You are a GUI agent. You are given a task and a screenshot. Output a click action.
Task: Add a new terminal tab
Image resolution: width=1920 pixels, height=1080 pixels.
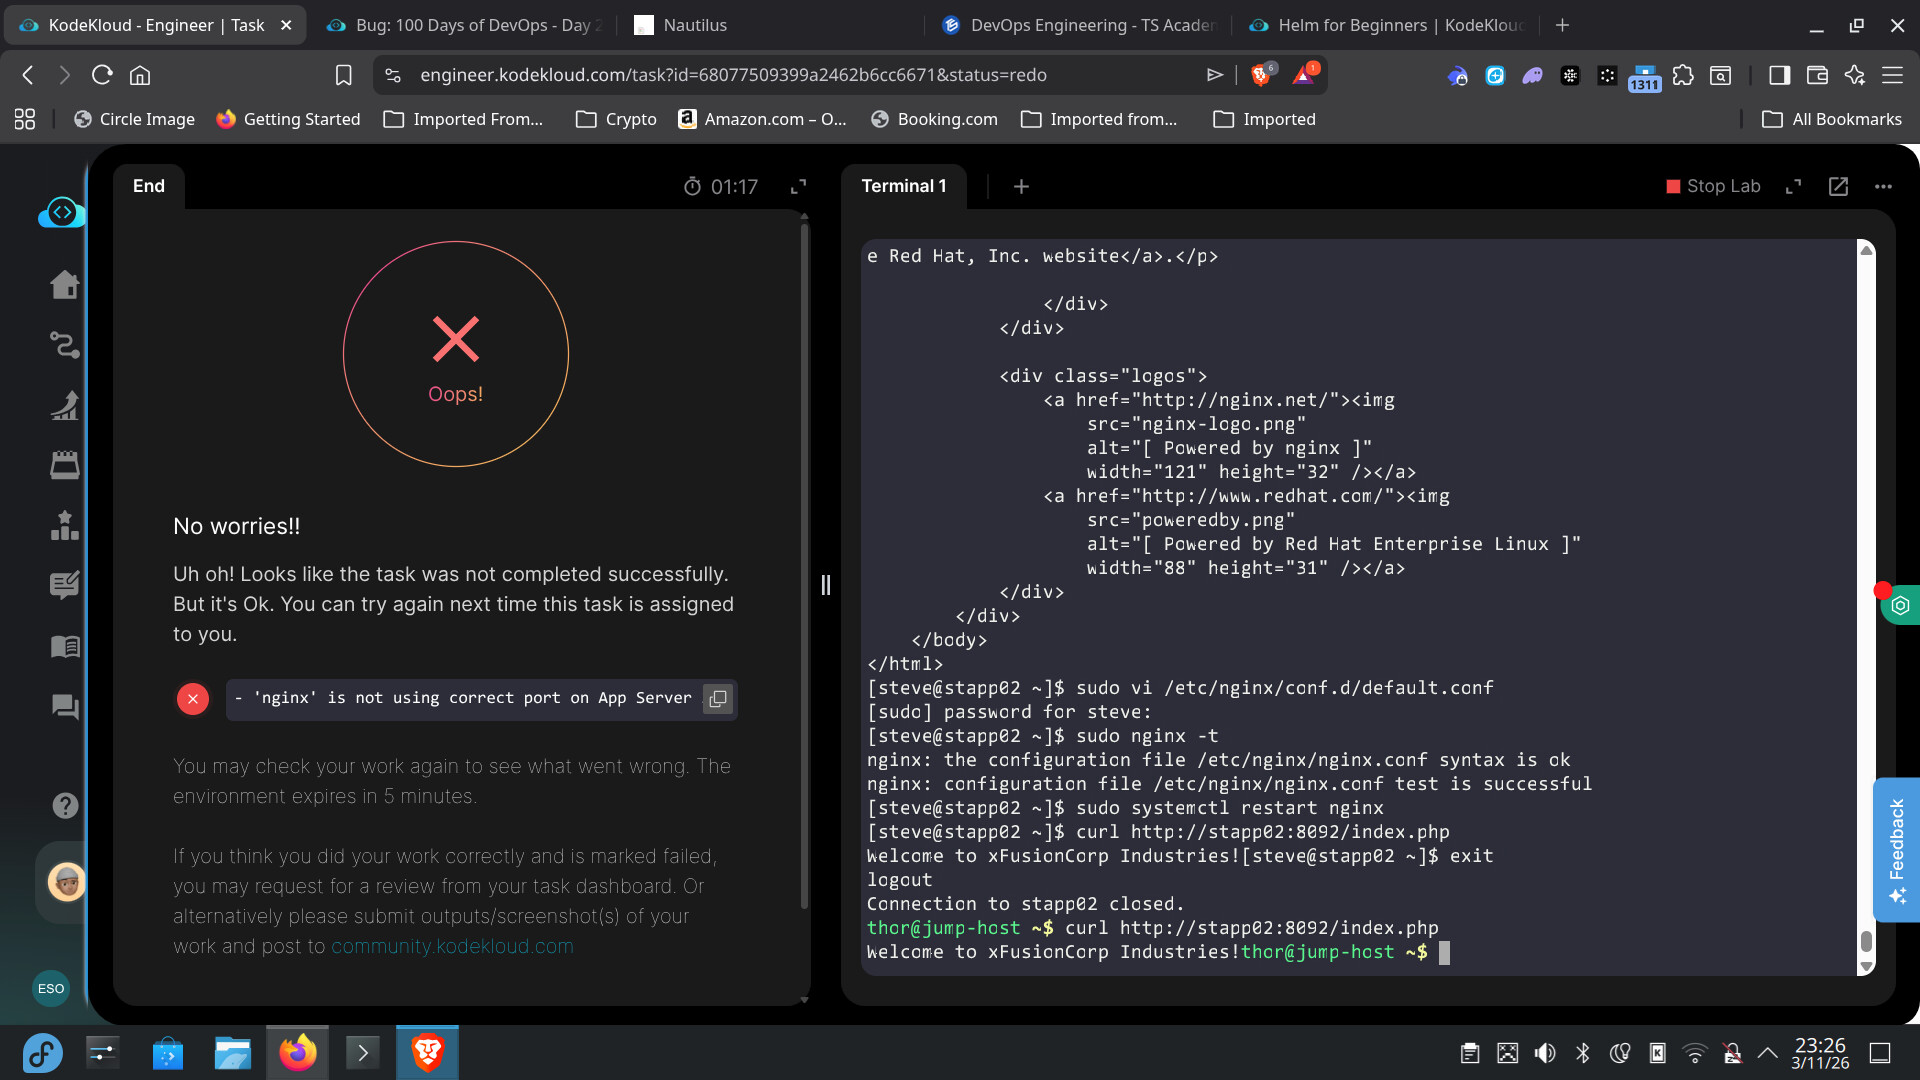[1021, 186]
